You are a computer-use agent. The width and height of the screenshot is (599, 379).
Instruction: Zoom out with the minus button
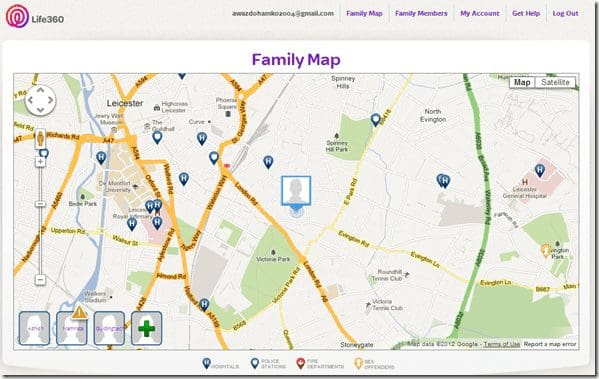[40, 280]
